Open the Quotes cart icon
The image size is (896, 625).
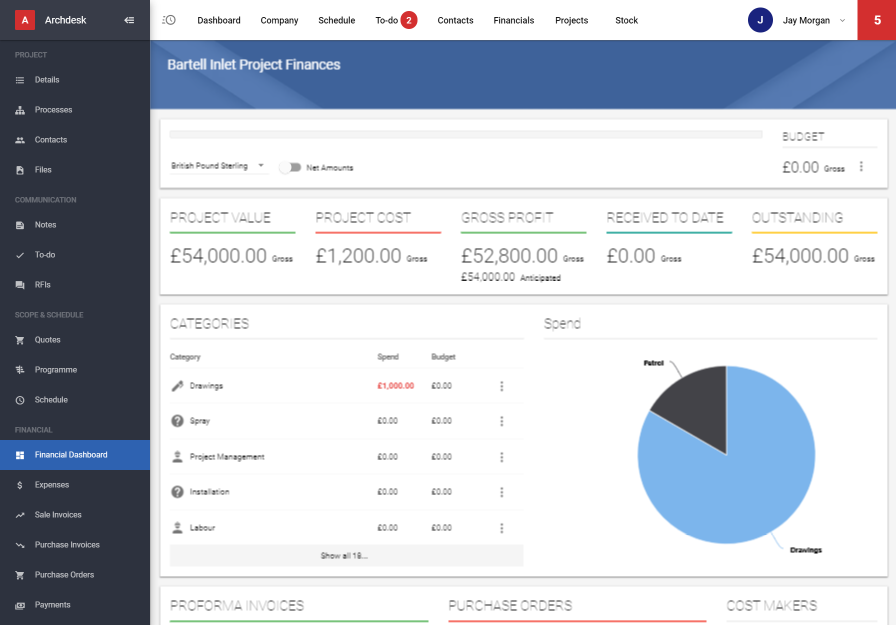point(20,340)
